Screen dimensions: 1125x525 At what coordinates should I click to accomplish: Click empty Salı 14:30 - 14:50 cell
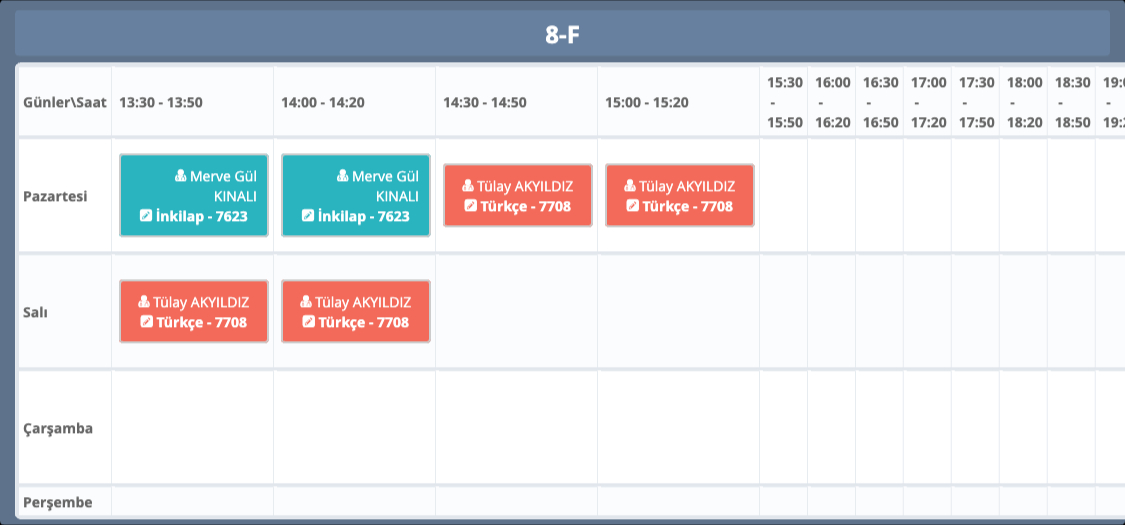tap(516, 312)
